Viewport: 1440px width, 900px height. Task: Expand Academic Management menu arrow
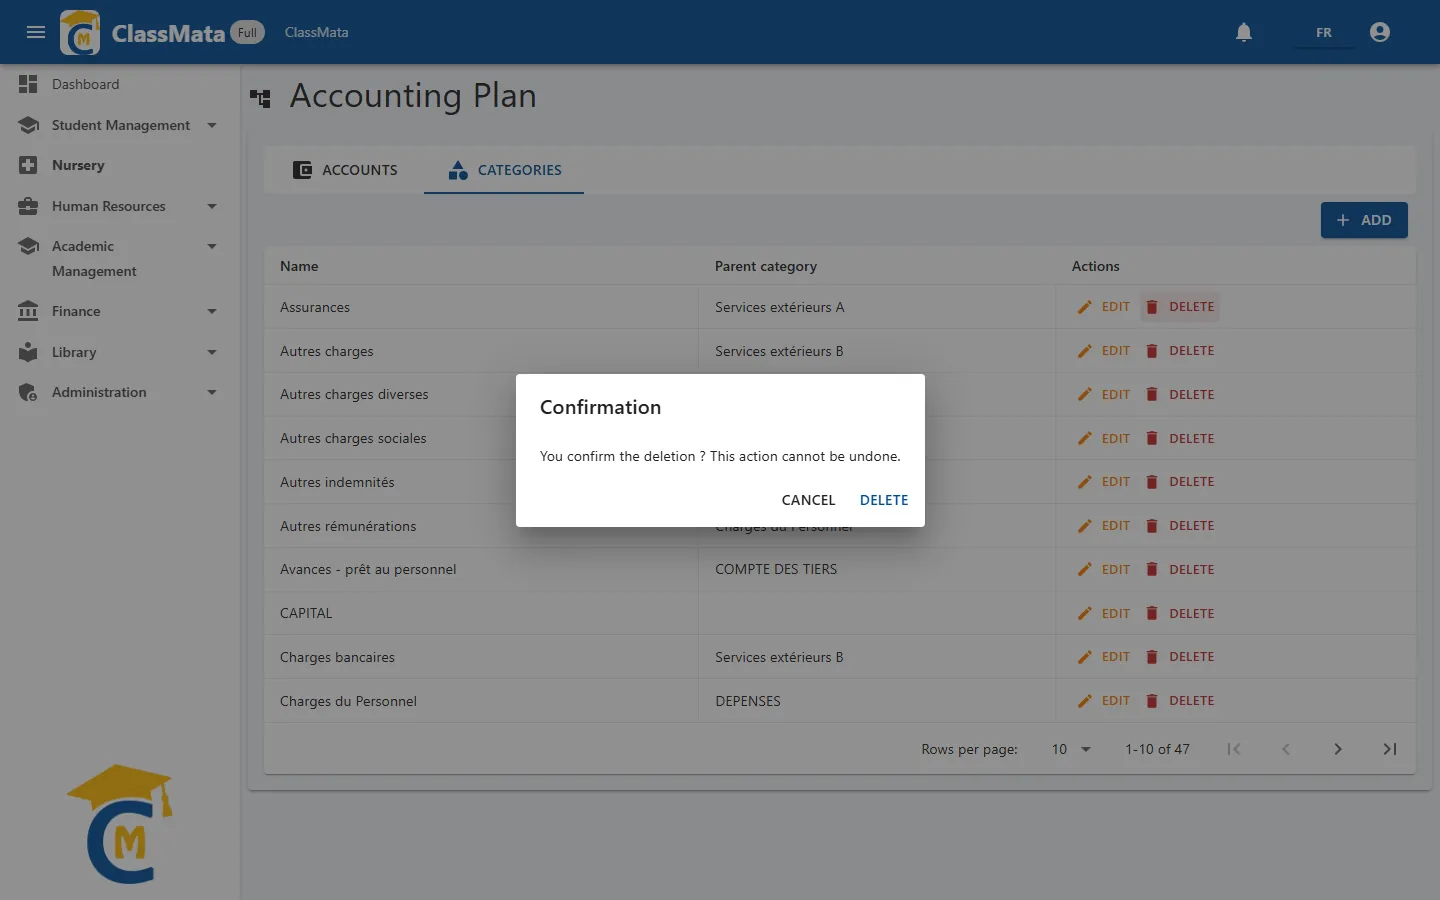[x=212, y=246]
